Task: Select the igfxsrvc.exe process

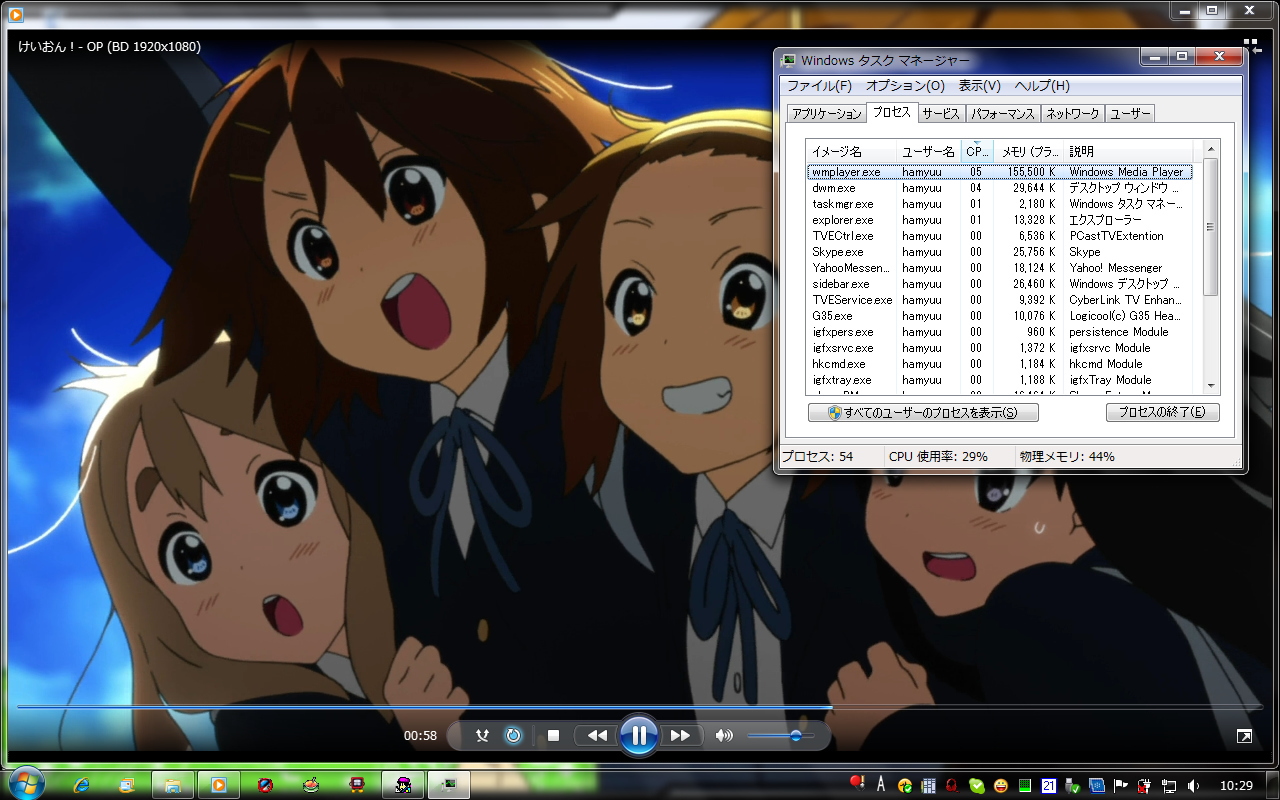Action: tap(1000, 348)
